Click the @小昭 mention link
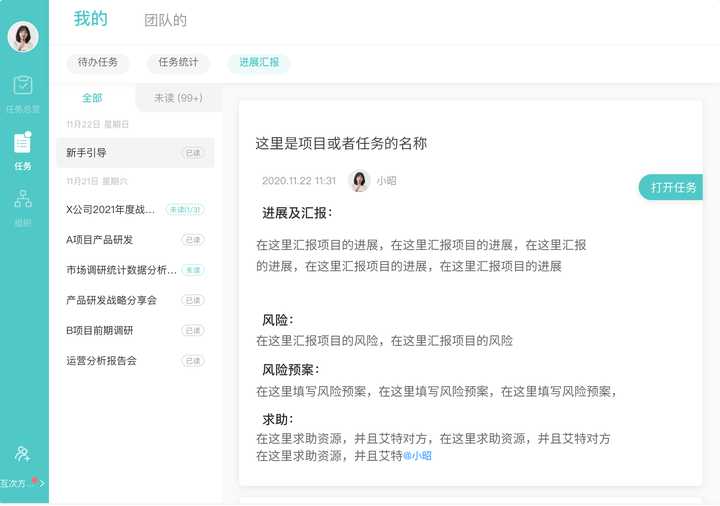 pos(417,456)
